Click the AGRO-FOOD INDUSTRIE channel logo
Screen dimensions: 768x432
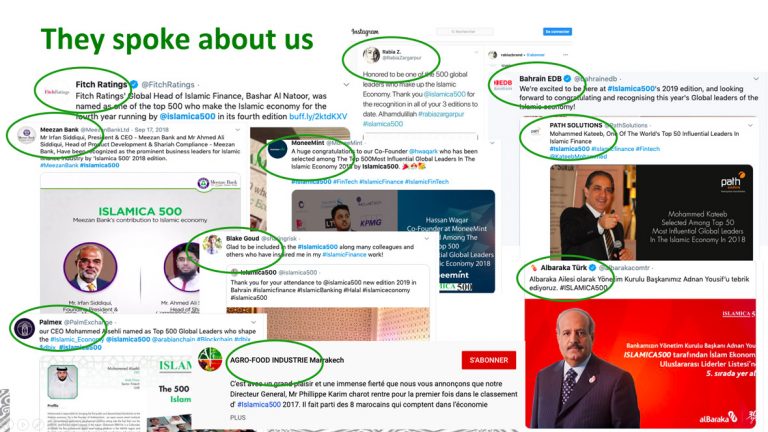pyautogui.click(x=210, y=360)
